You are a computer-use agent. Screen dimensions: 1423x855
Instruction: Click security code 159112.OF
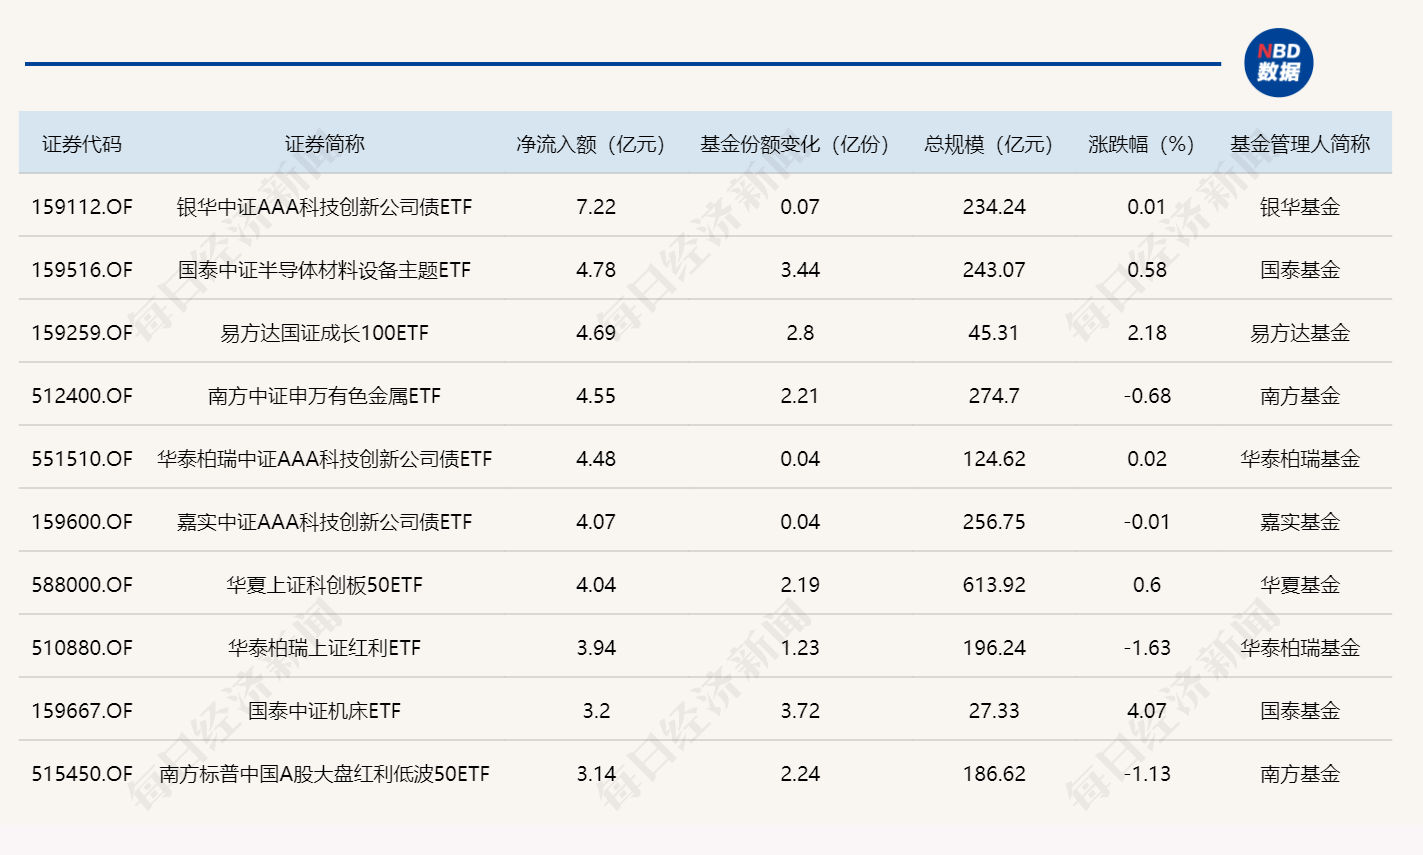(x=82, y=207)
